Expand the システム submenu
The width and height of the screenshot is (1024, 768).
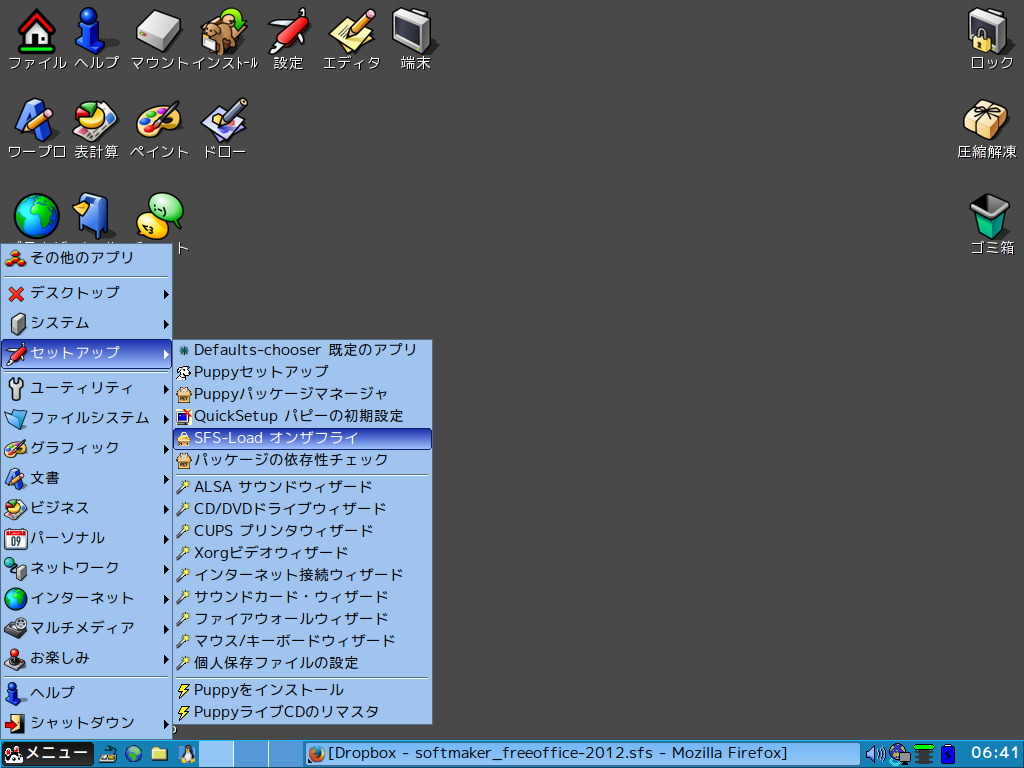pyautogui.click(x=86, y=323)
